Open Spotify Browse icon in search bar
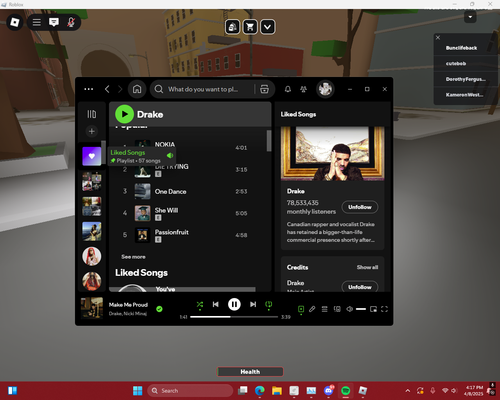This screenshot has width=500, height=400. tap(264, 89)
